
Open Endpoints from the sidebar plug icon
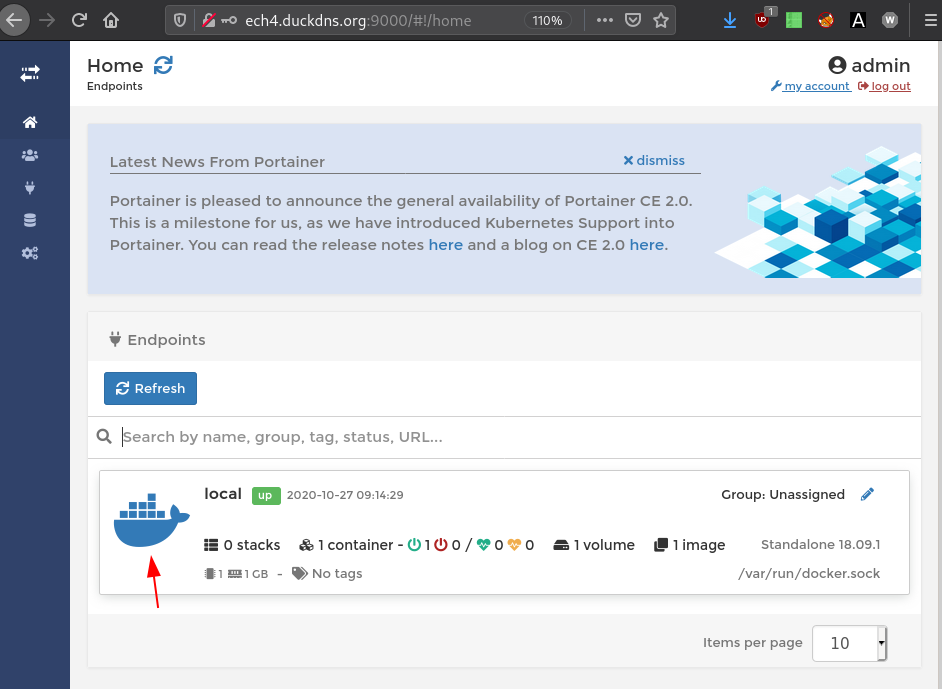30,188
